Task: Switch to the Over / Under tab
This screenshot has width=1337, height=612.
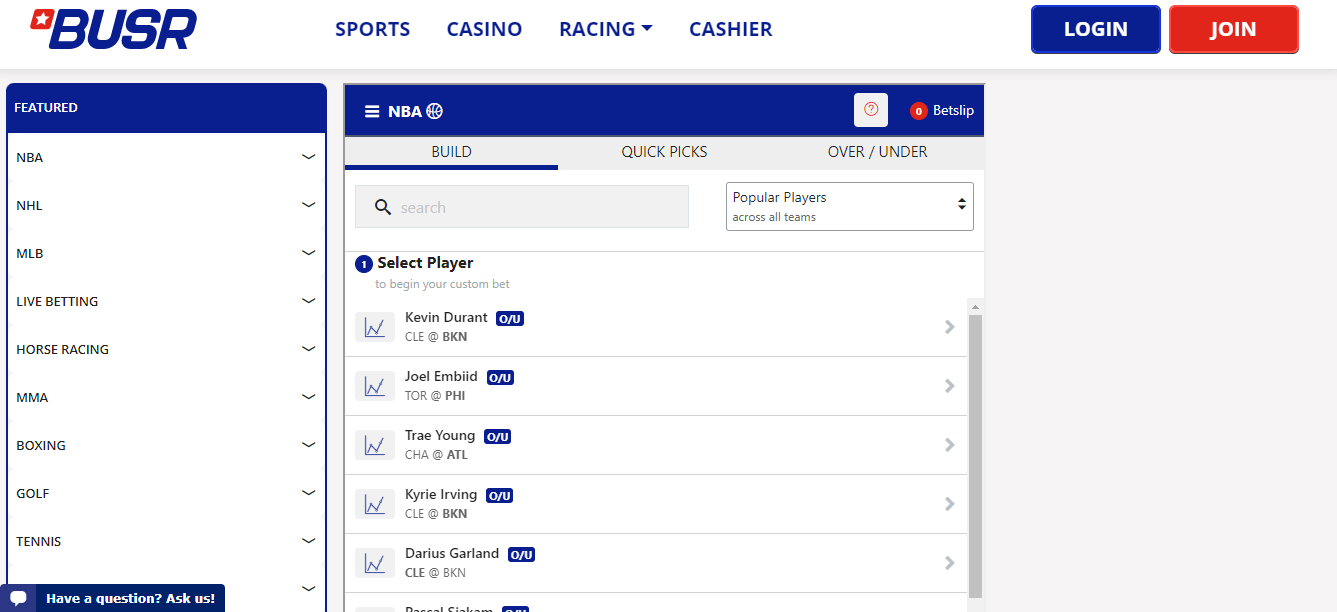Action: pyautogui.click(x=878, y=152)
